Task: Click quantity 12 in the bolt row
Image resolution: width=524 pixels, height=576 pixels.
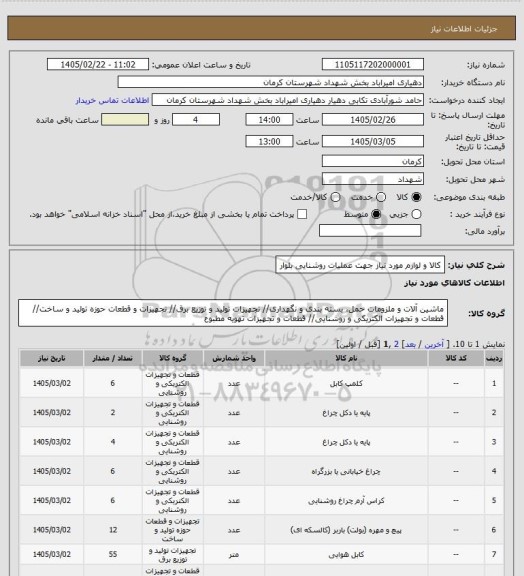Action: [x=113, y=530]
